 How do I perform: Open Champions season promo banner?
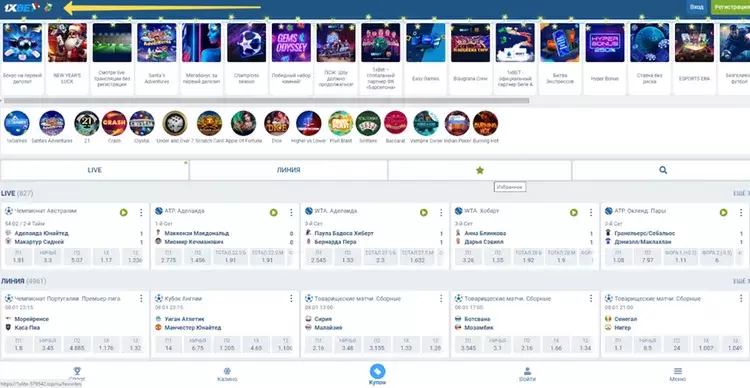tap(246, 58)
